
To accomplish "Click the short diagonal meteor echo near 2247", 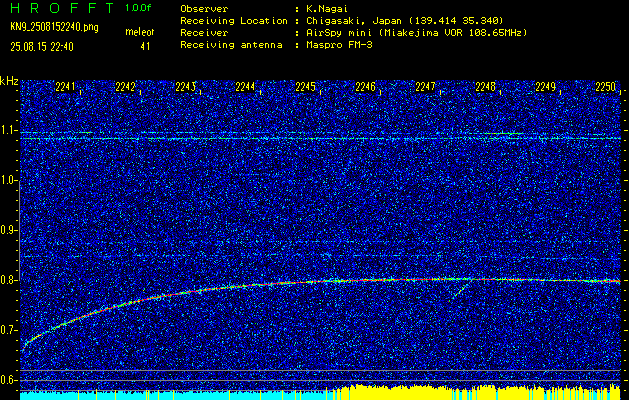I will pos(460,292).
